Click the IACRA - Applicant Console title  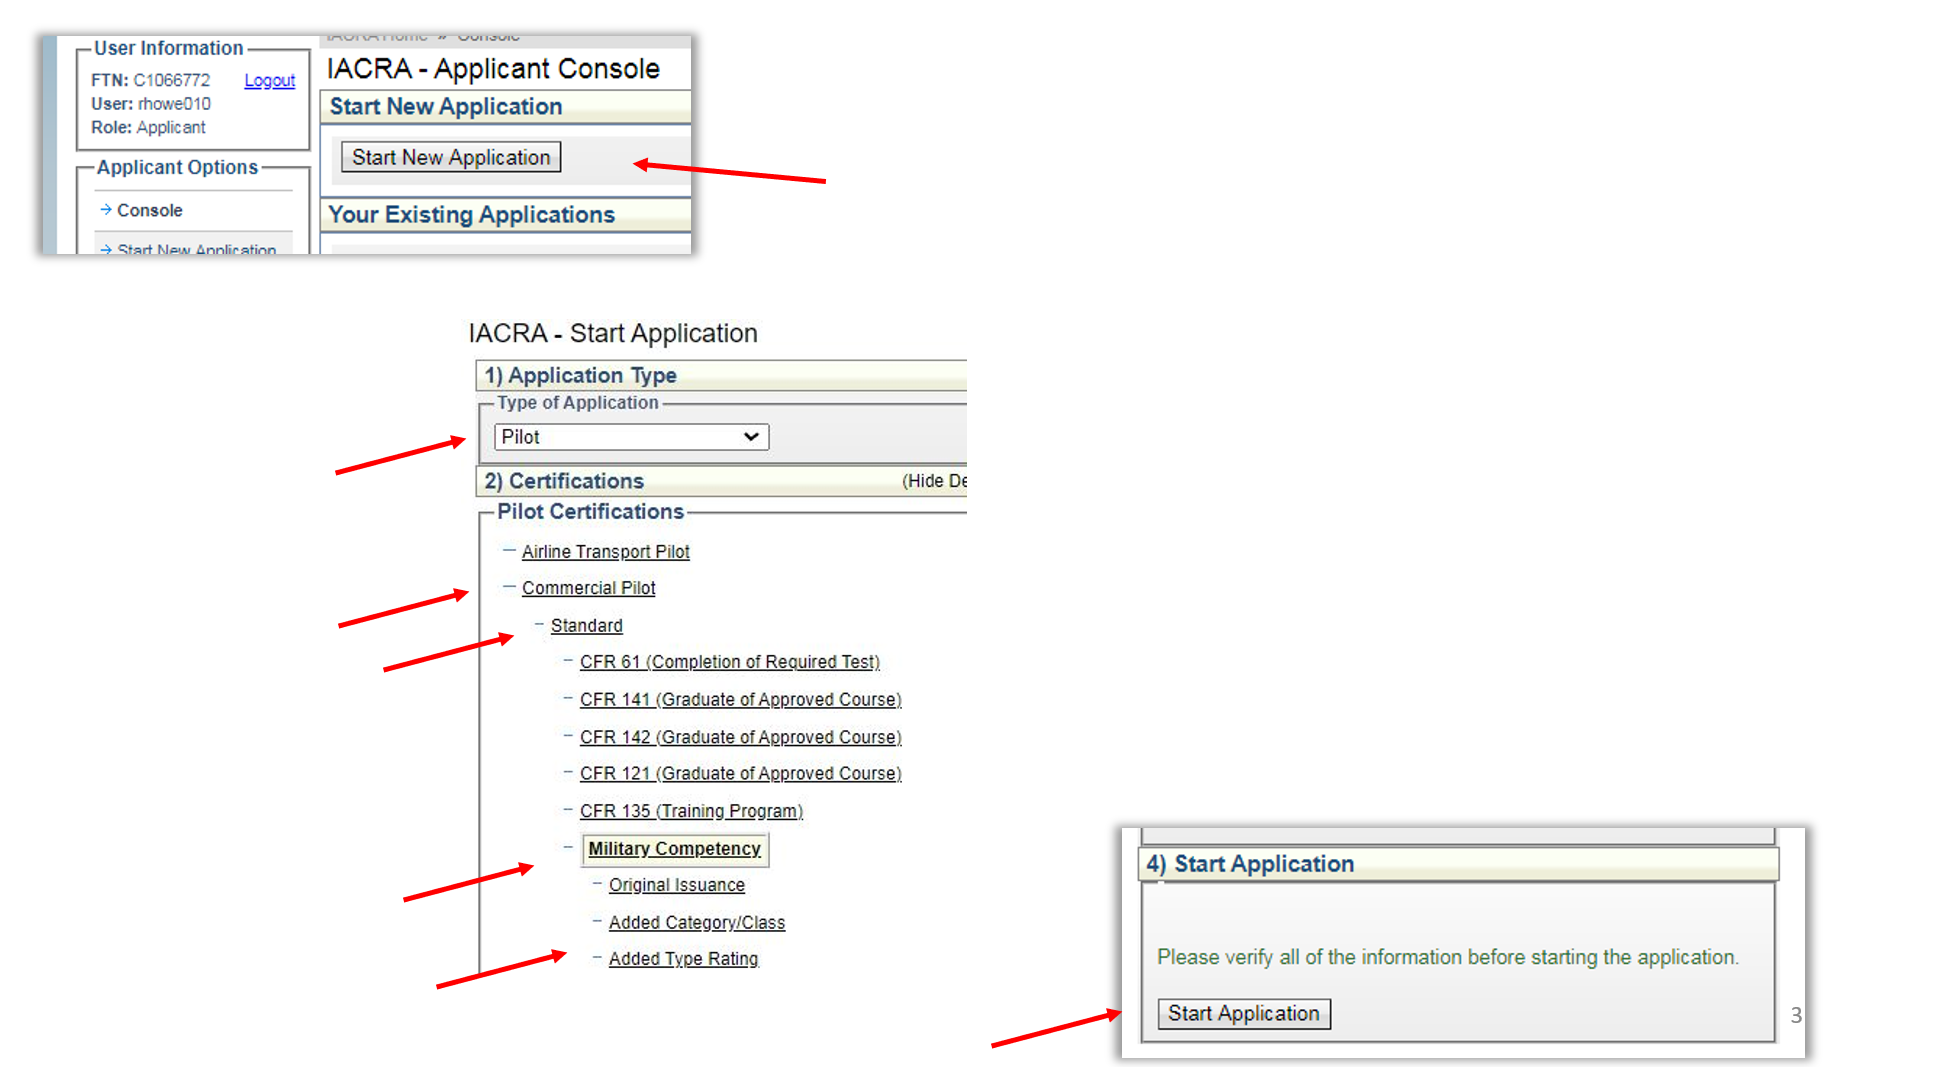tap(493, 68)
